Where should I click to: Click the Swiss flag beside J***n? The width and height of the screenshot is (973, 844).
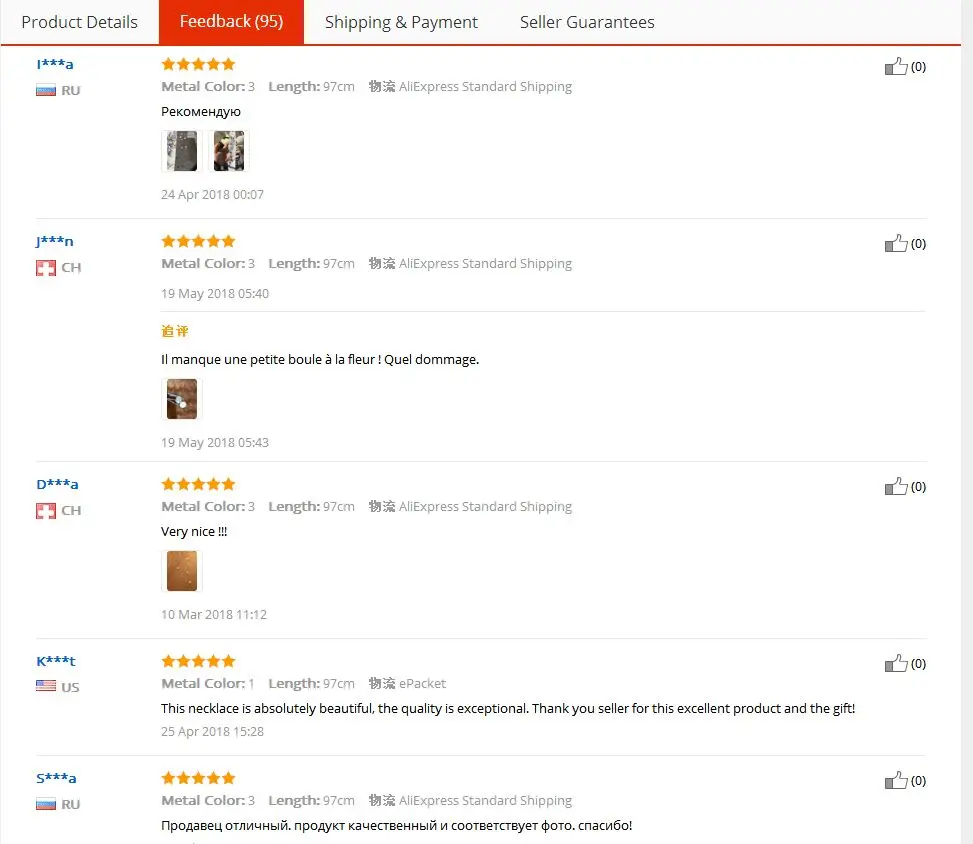(46, 267)
